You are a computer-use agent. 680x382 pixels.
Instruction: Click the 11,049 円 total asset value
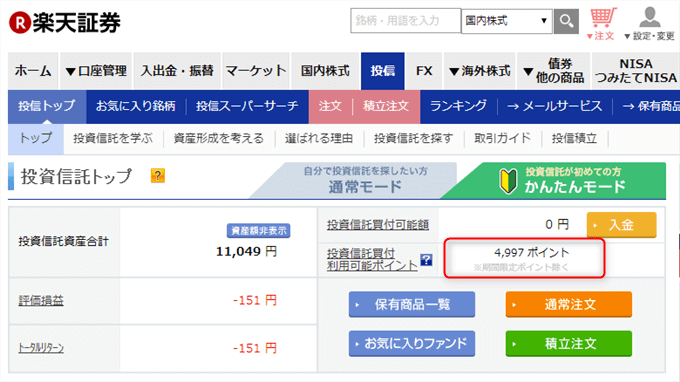tap(246, 251)
